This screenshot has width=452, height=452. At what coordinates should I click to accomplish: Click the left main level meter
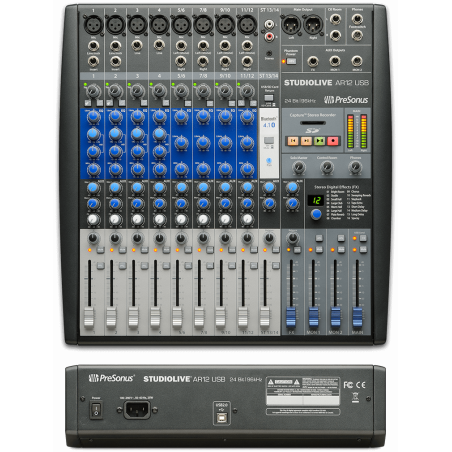[350, 131]
